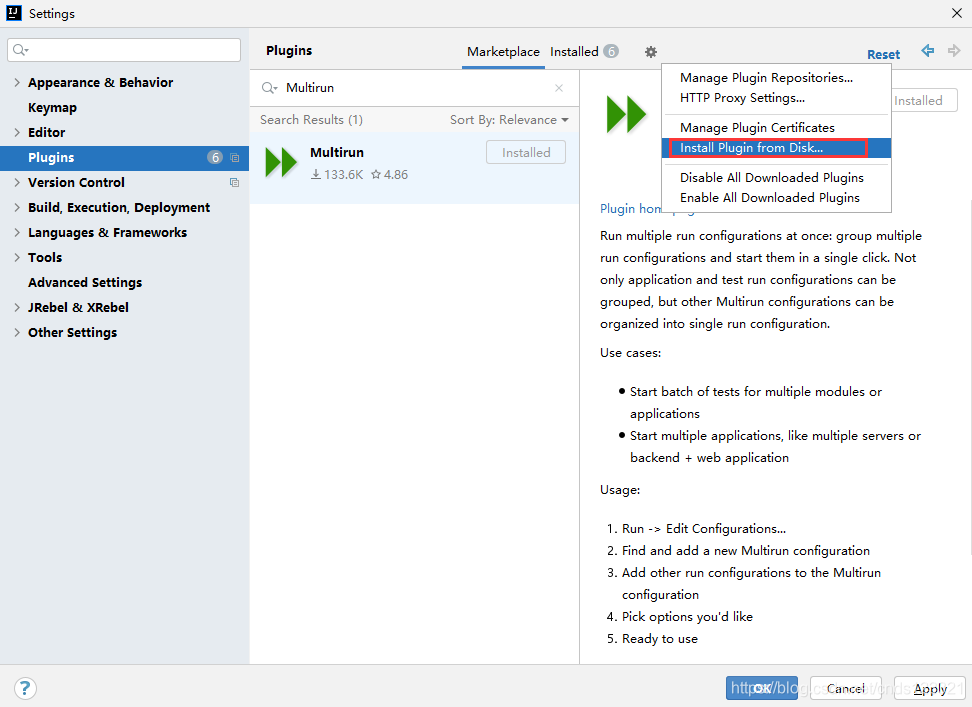The image size is (972, 707).
Task: Click the Search Results (1) label
Action: tap(311, 120)
